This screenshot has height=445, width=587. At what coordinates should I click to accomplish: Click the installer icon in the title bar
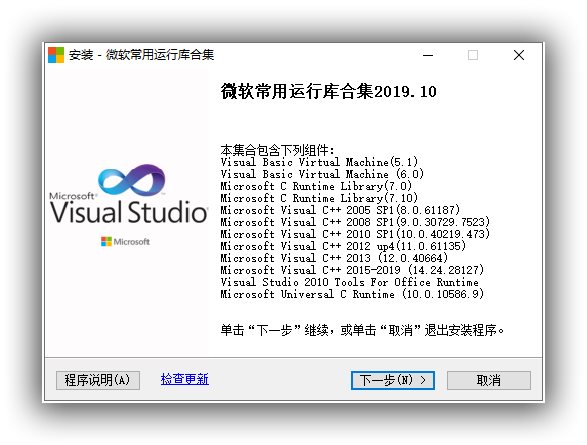pos(56,55)
